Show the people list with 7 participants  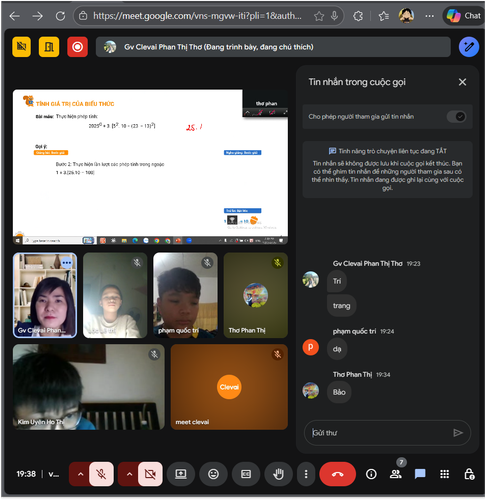pyautogui.click(x=396, y=474)
